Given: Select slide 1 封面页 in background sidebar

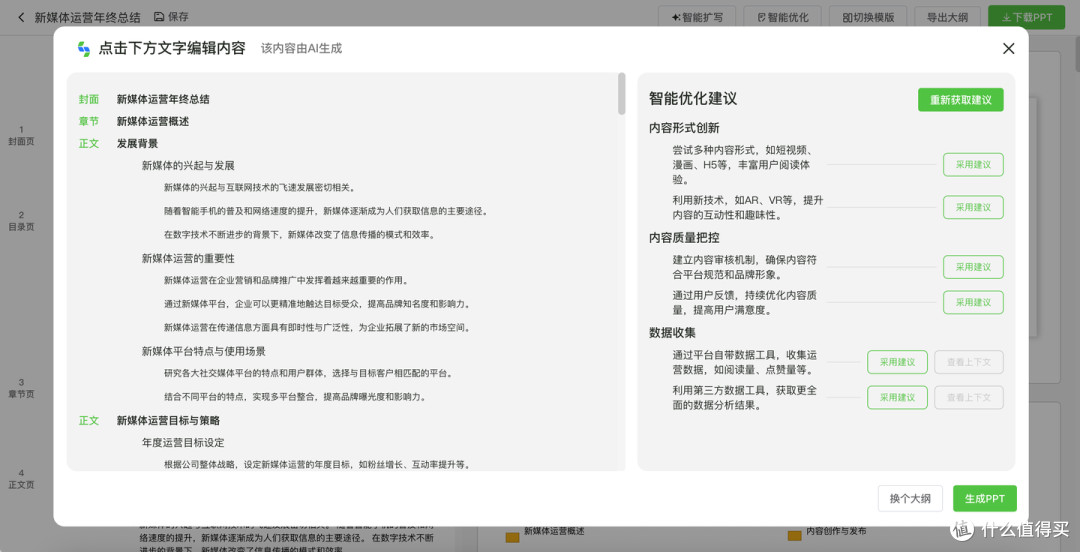Looking at the screenshot, I should pos(21,135).
